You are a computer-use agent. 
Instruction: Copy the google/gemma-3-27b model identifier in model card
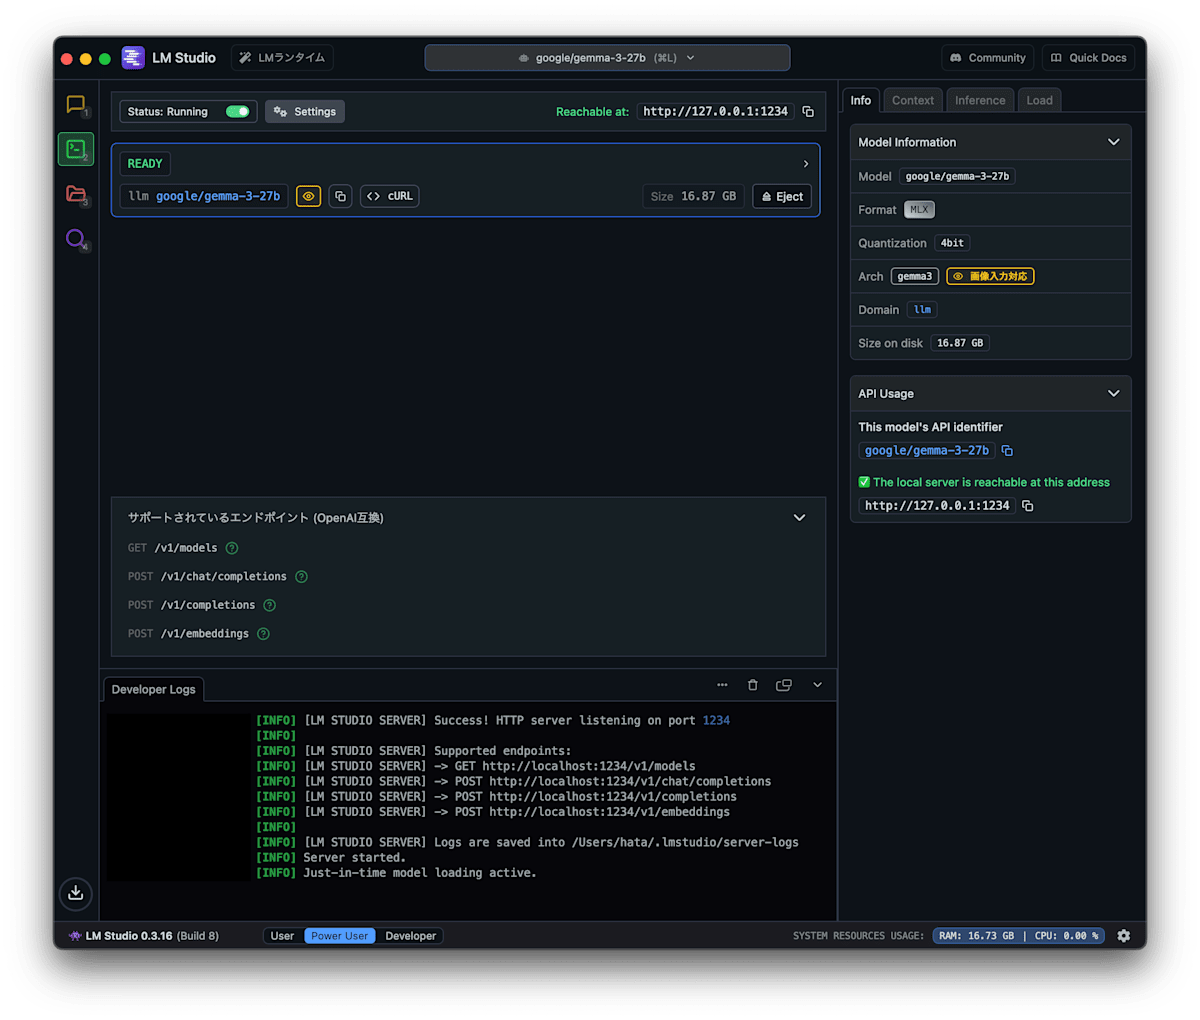pyautogui.click(x=341, y=196)
